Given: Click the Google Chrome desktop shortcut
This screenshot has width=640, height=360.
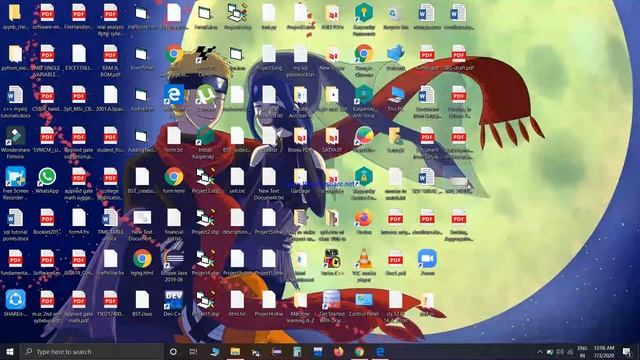Looking at the screenshot, I should tap(364, 60).
